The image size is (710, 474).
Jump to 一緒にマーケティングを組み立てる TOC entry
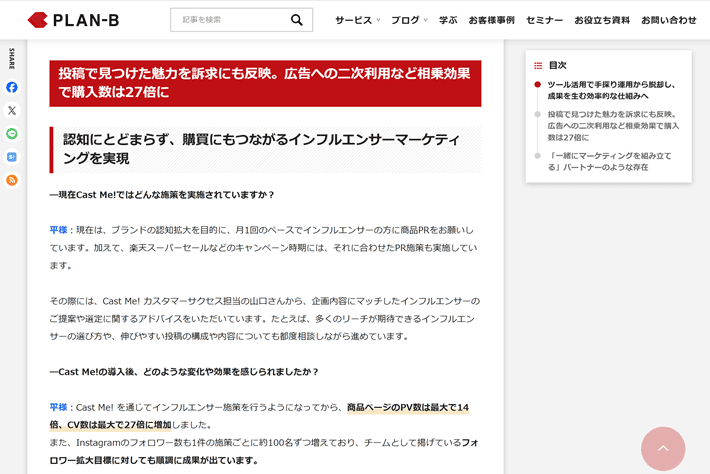(609, 162)
